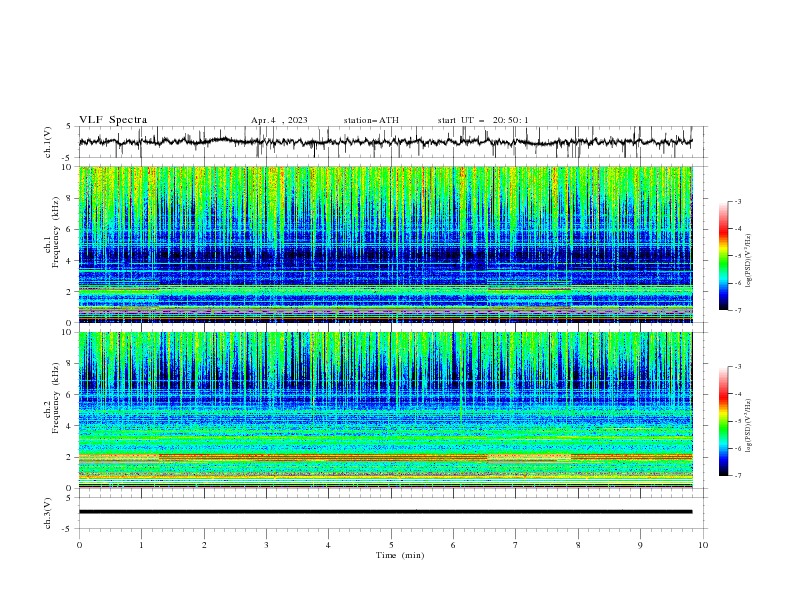Click the "start UT = 20:50: 1" text
Image resolution: width=792 pixels, height=612 pixels.
pyautogui.click(x=483, y=120)
